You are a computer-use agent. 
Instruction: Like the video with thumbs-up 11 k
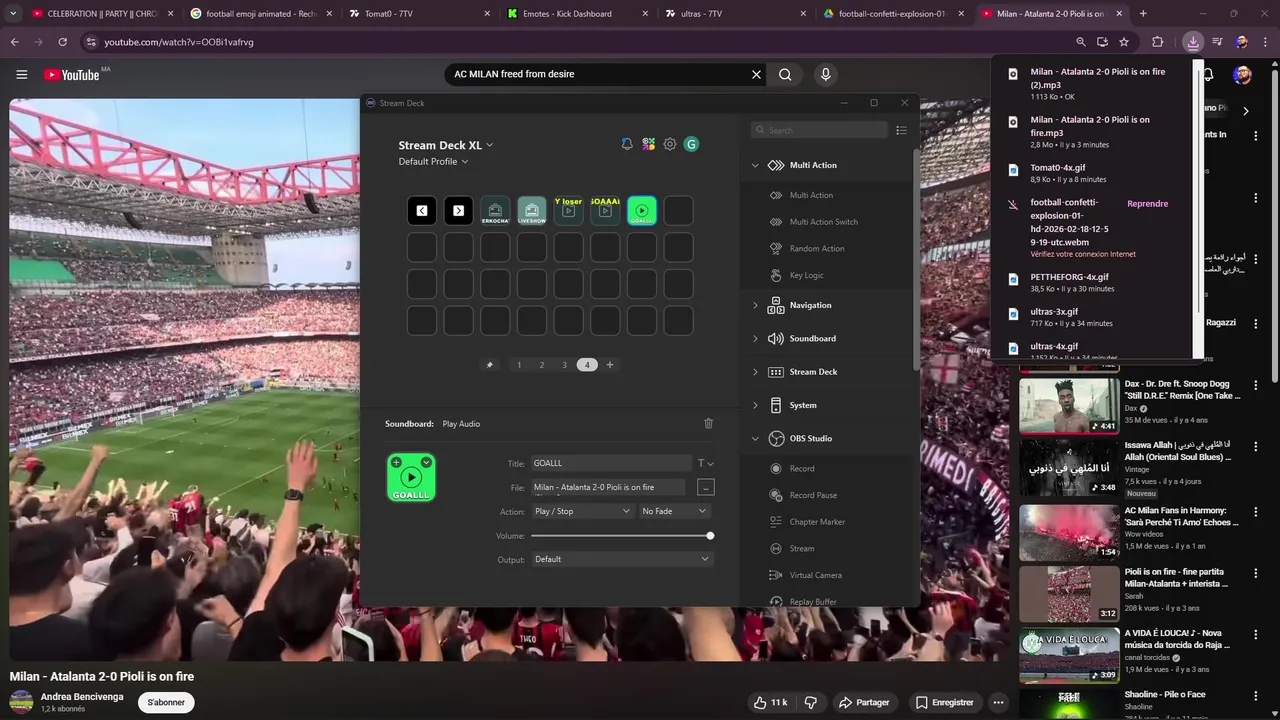pyautogui.click(x=769, y=702)
